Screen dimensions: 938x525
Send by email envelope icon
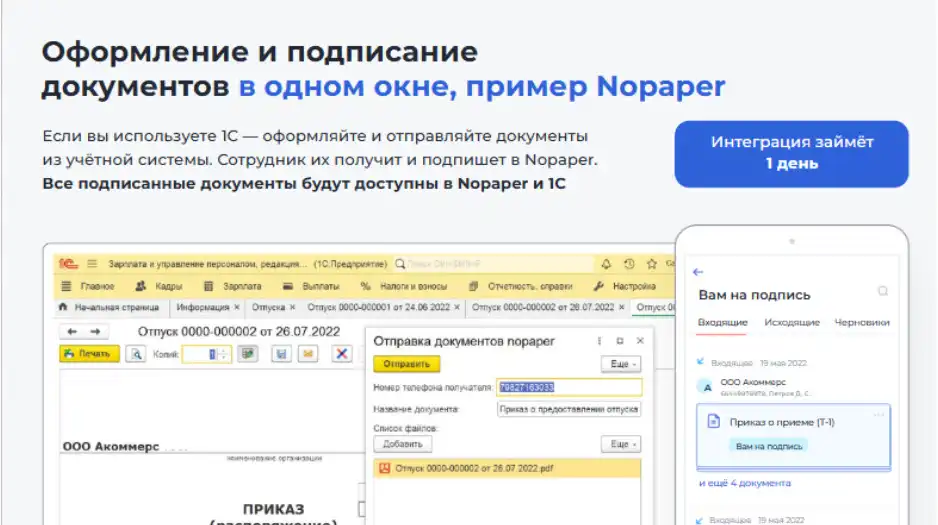click(308, 354)
